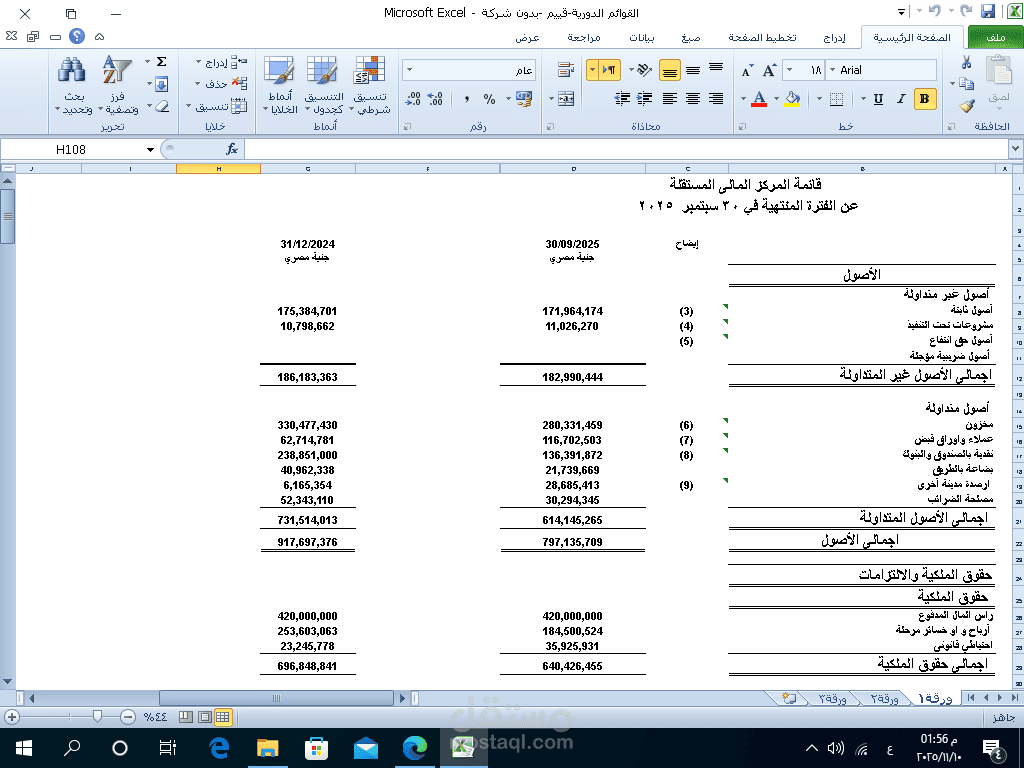Image resolution: width=1024 pixels, height=768 pixels.
Task: Click the orientation (angled text) icon
Action: click(x=645, y=69)
